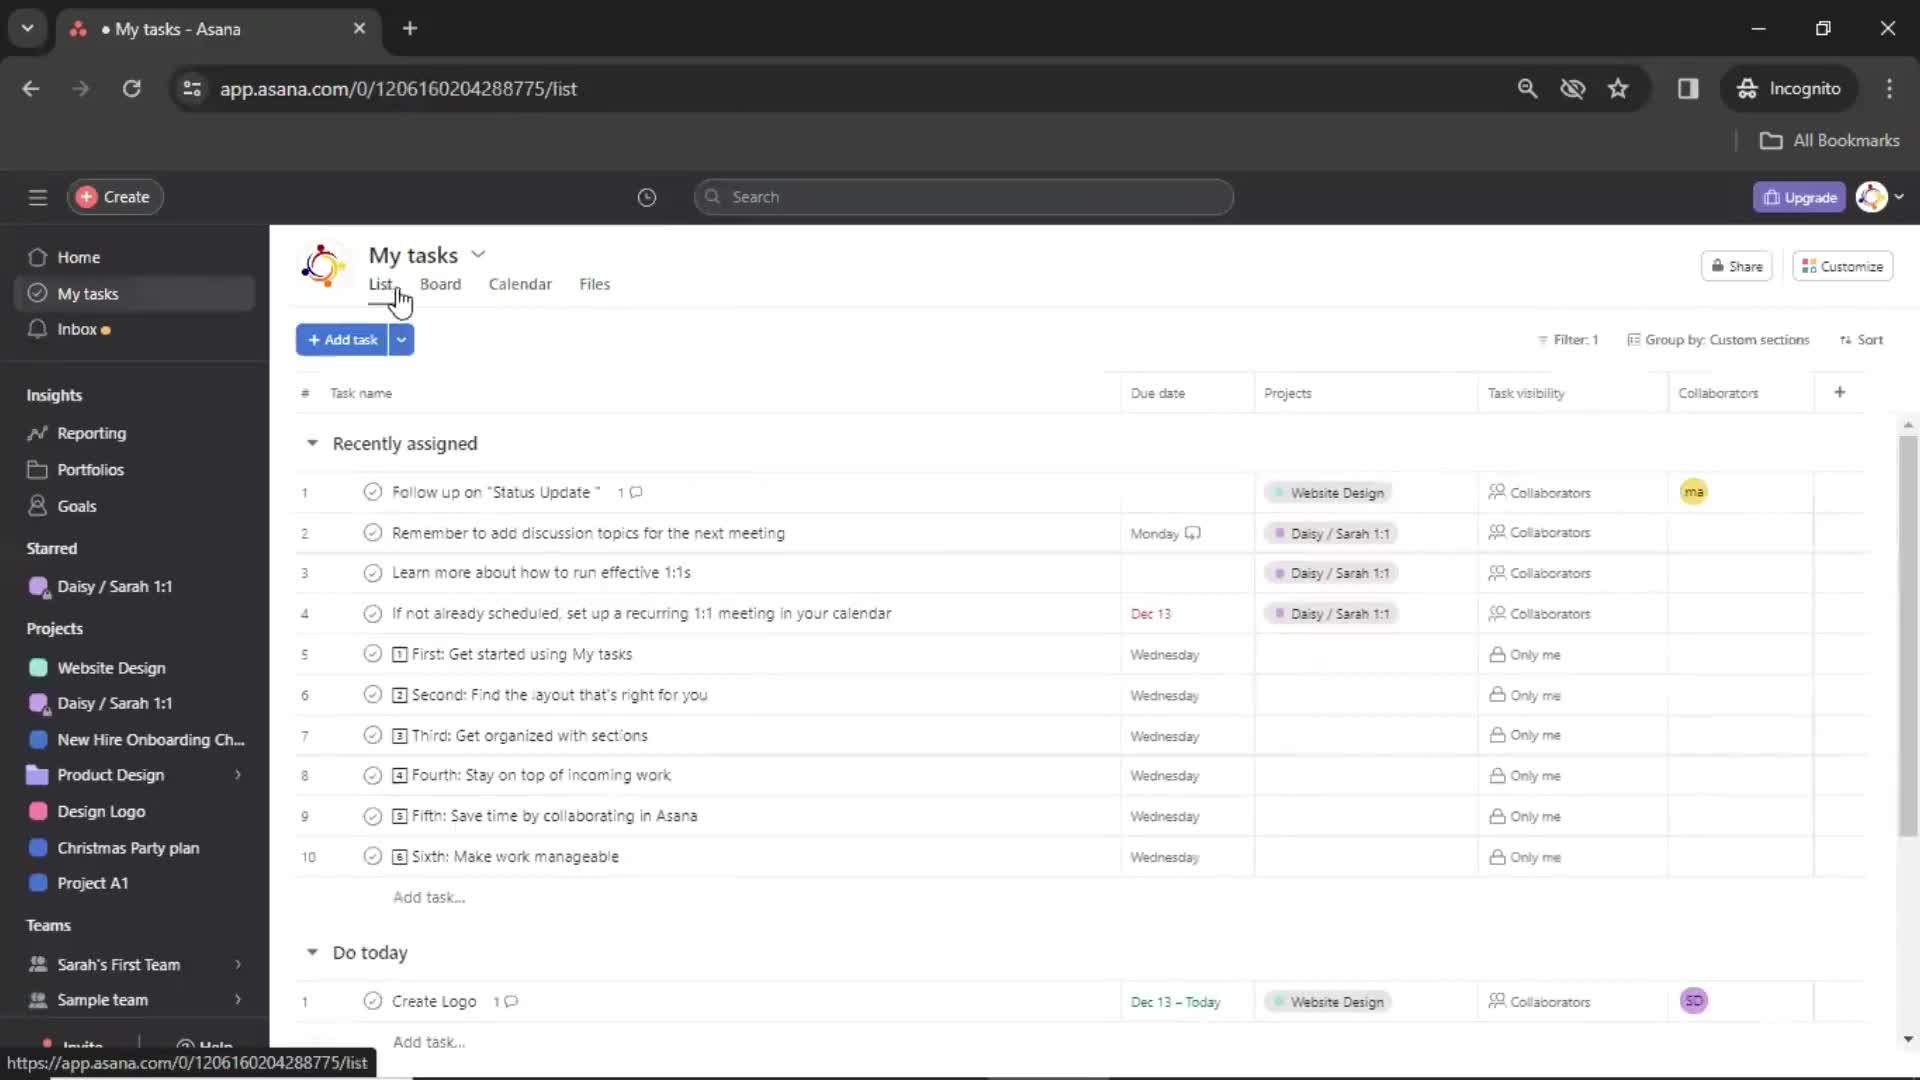1920x1080 pixels.
Task: Toggle task completion circle for row 5
Action: pyautogui.click(x=372, y=653)
